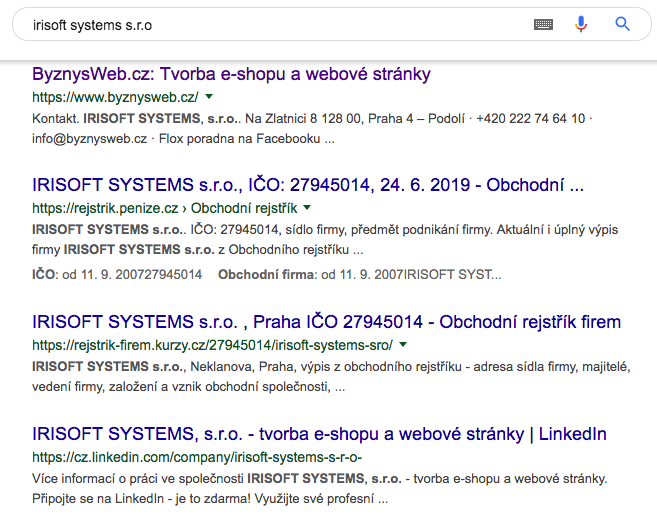Click snippet line mentioning 'Neklanova, Praha, výpis z obchodního rejstříku'
The height and width of the screenshot is (518, 657).
coord(331,367)
